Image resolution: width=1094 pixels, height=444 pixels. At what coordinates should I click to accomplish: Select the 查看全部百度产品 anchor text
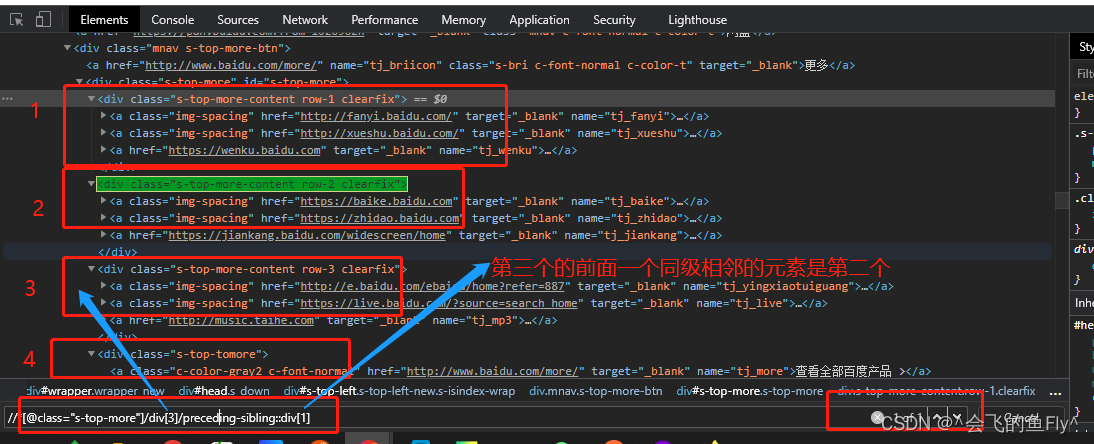pyautogui.click(x=846, y=371)
